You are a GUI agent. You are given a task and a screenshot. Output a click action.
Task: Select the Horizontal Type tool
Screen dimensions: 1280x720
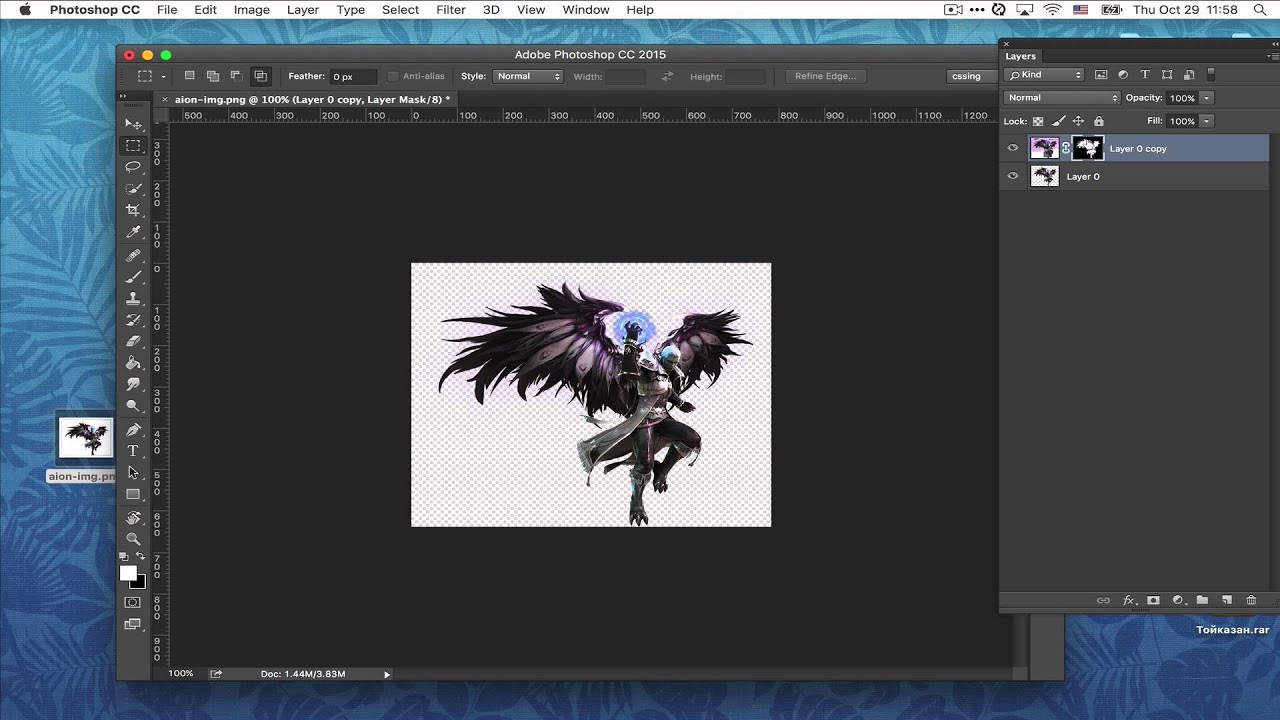(133, 451)
